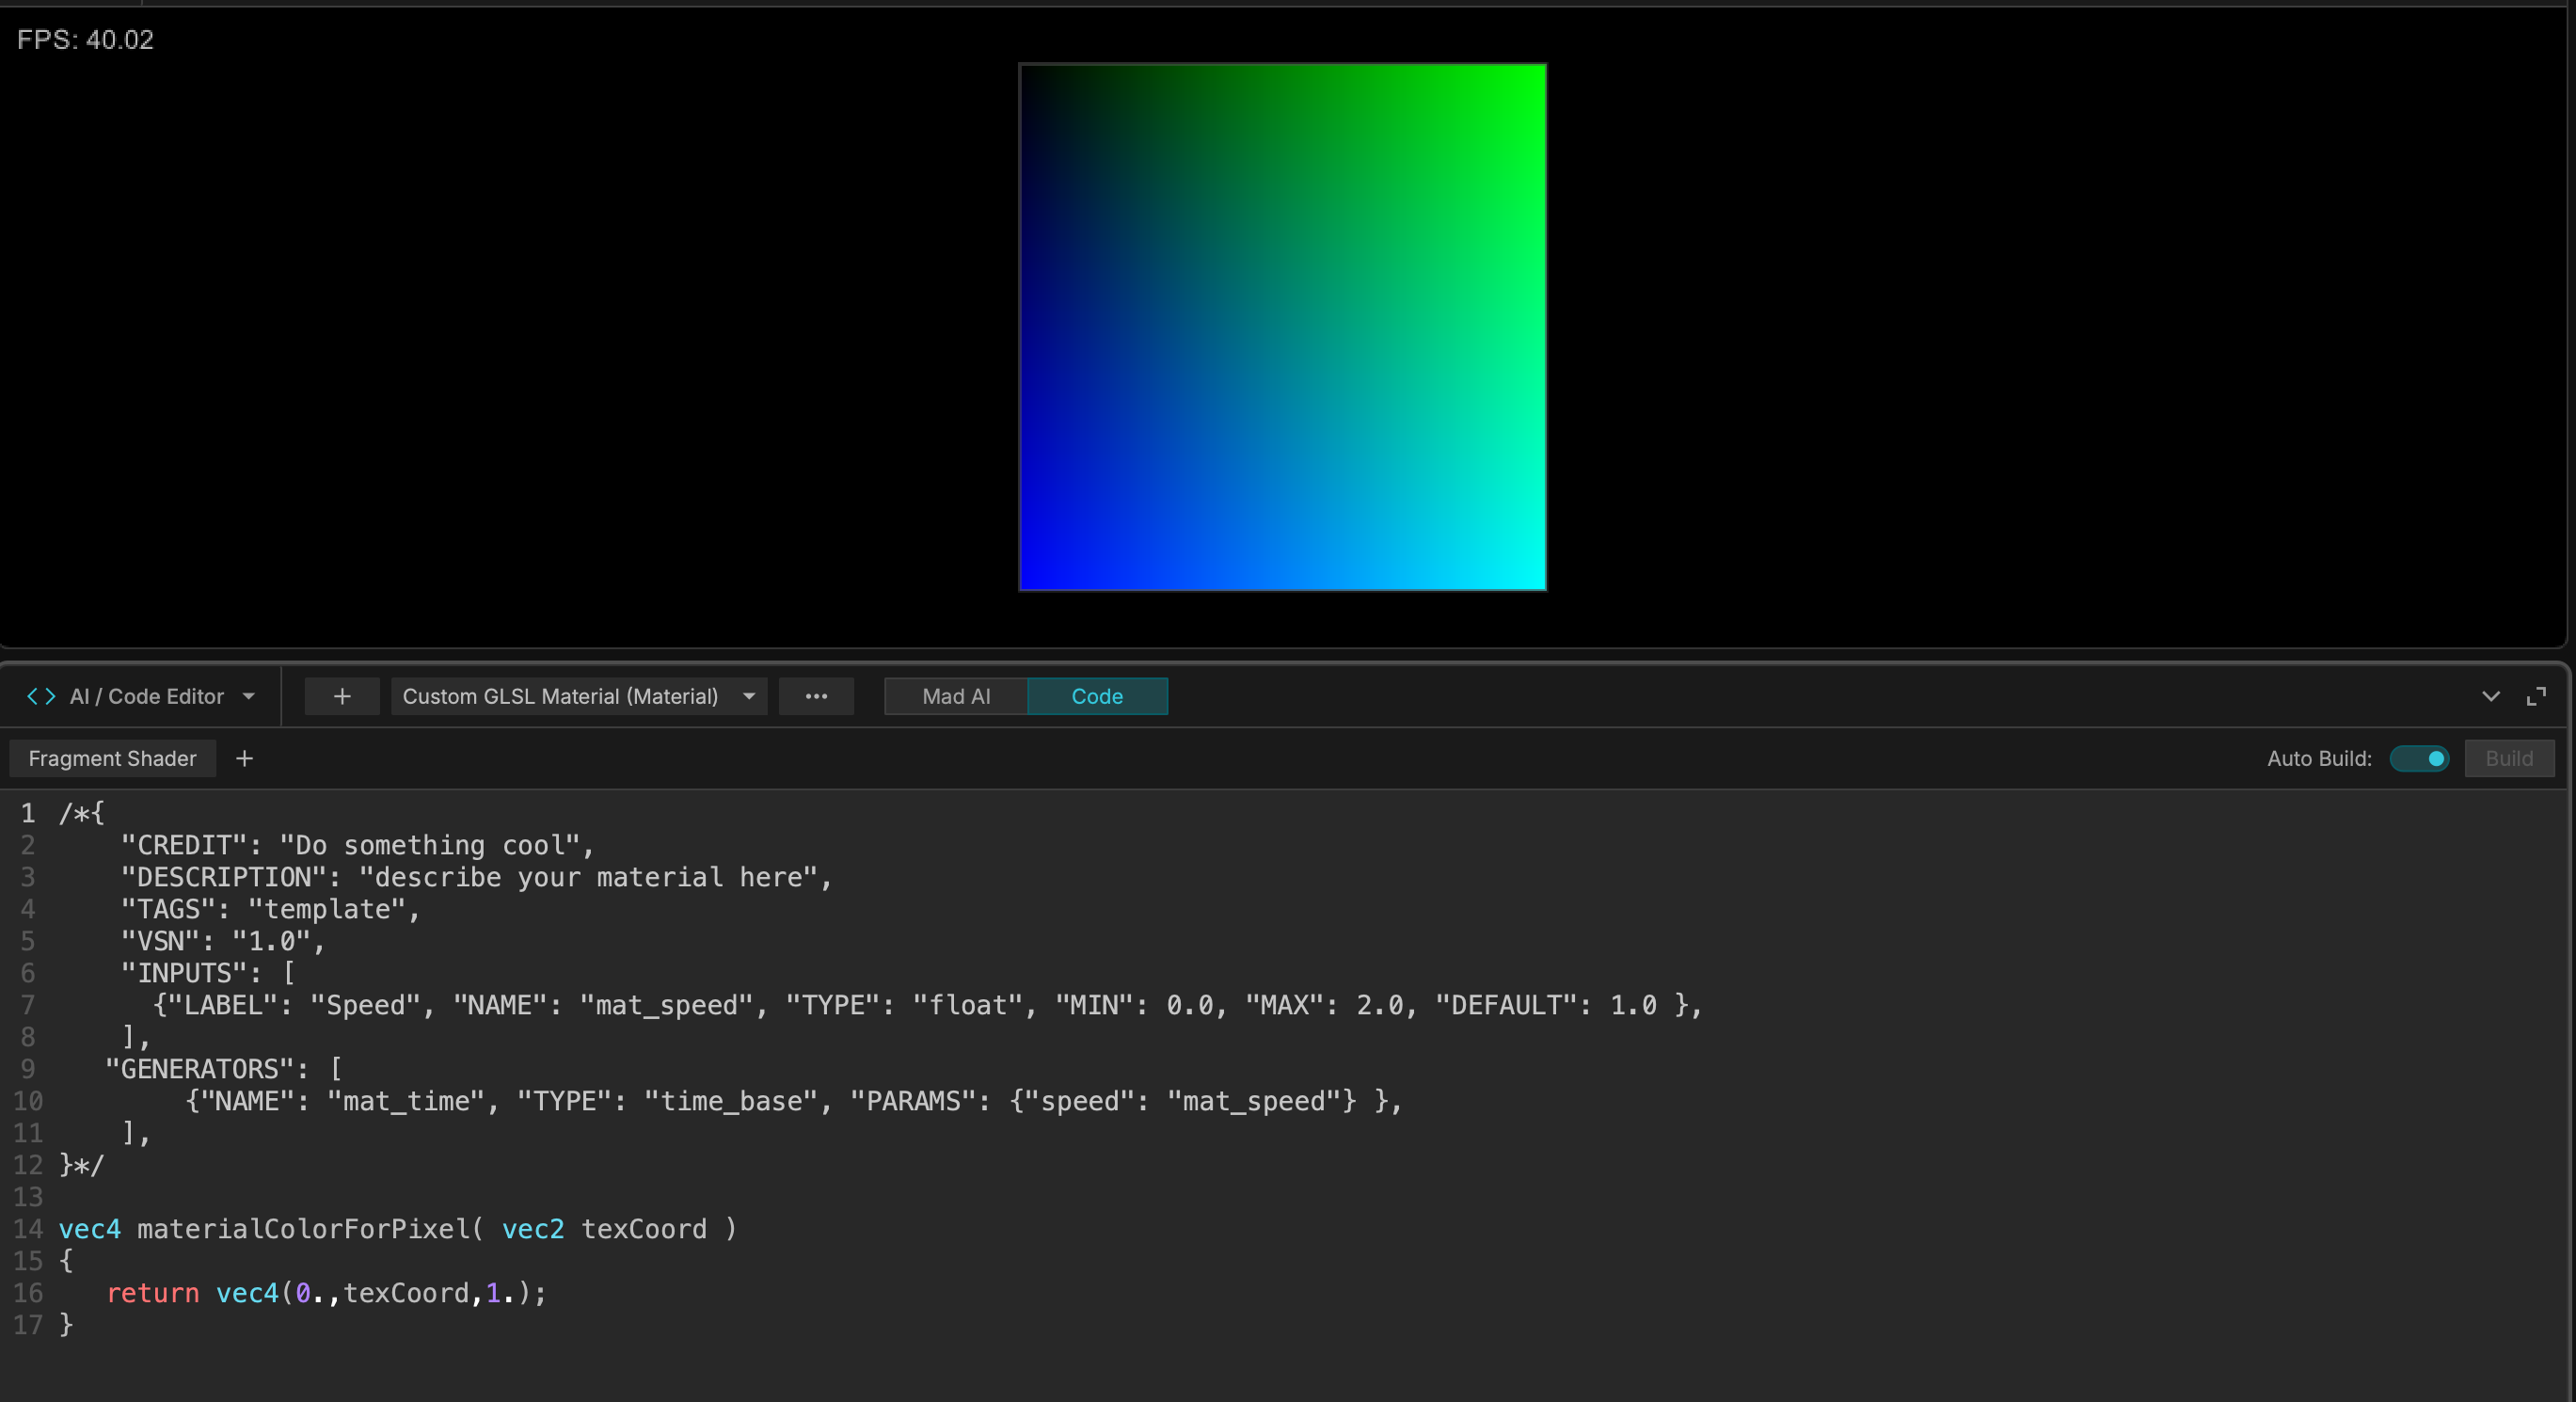2576x1402 pixels.
Task: Click the "DESCRIPTION" line of code
Action: 476,877
